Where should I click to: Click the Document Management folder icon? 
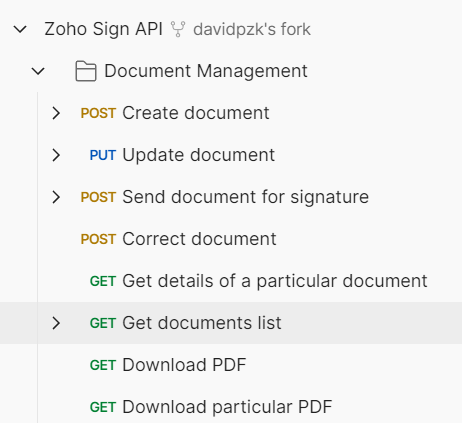[x=86, y=71]
